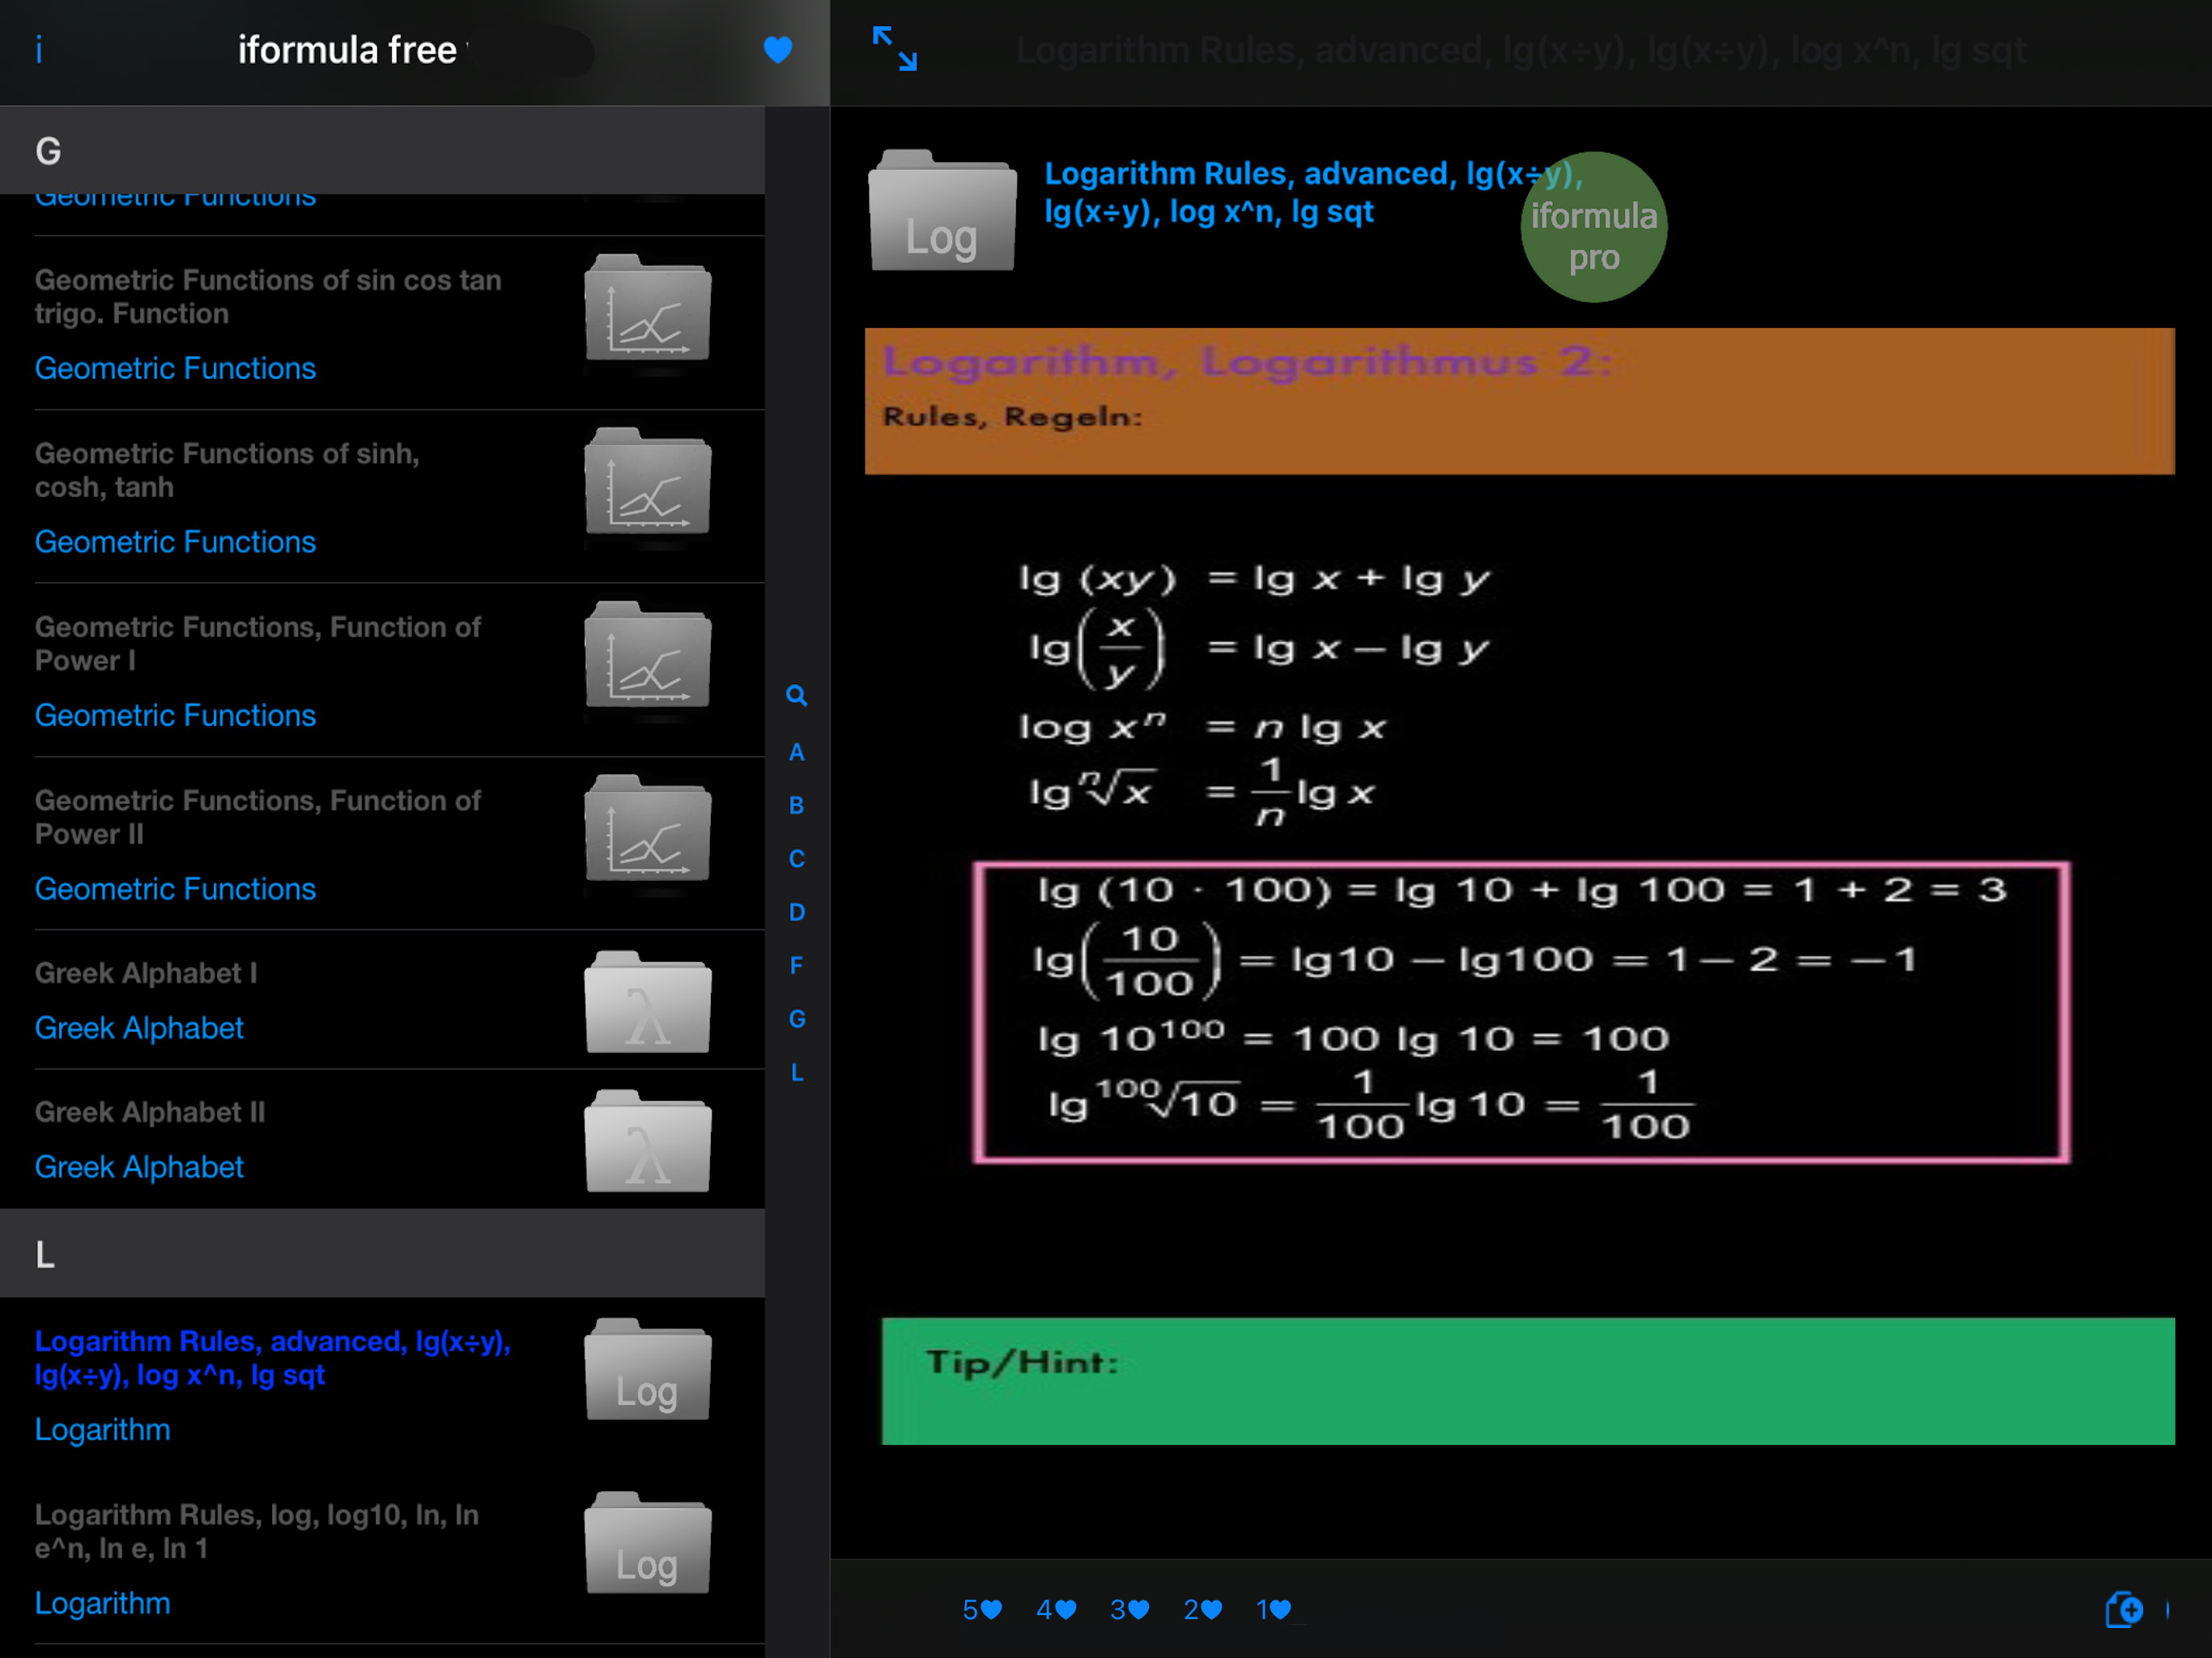
Task: Click the sinh cosh tanh graph folder
Action: pyautogui.click(x=647, y=484)
